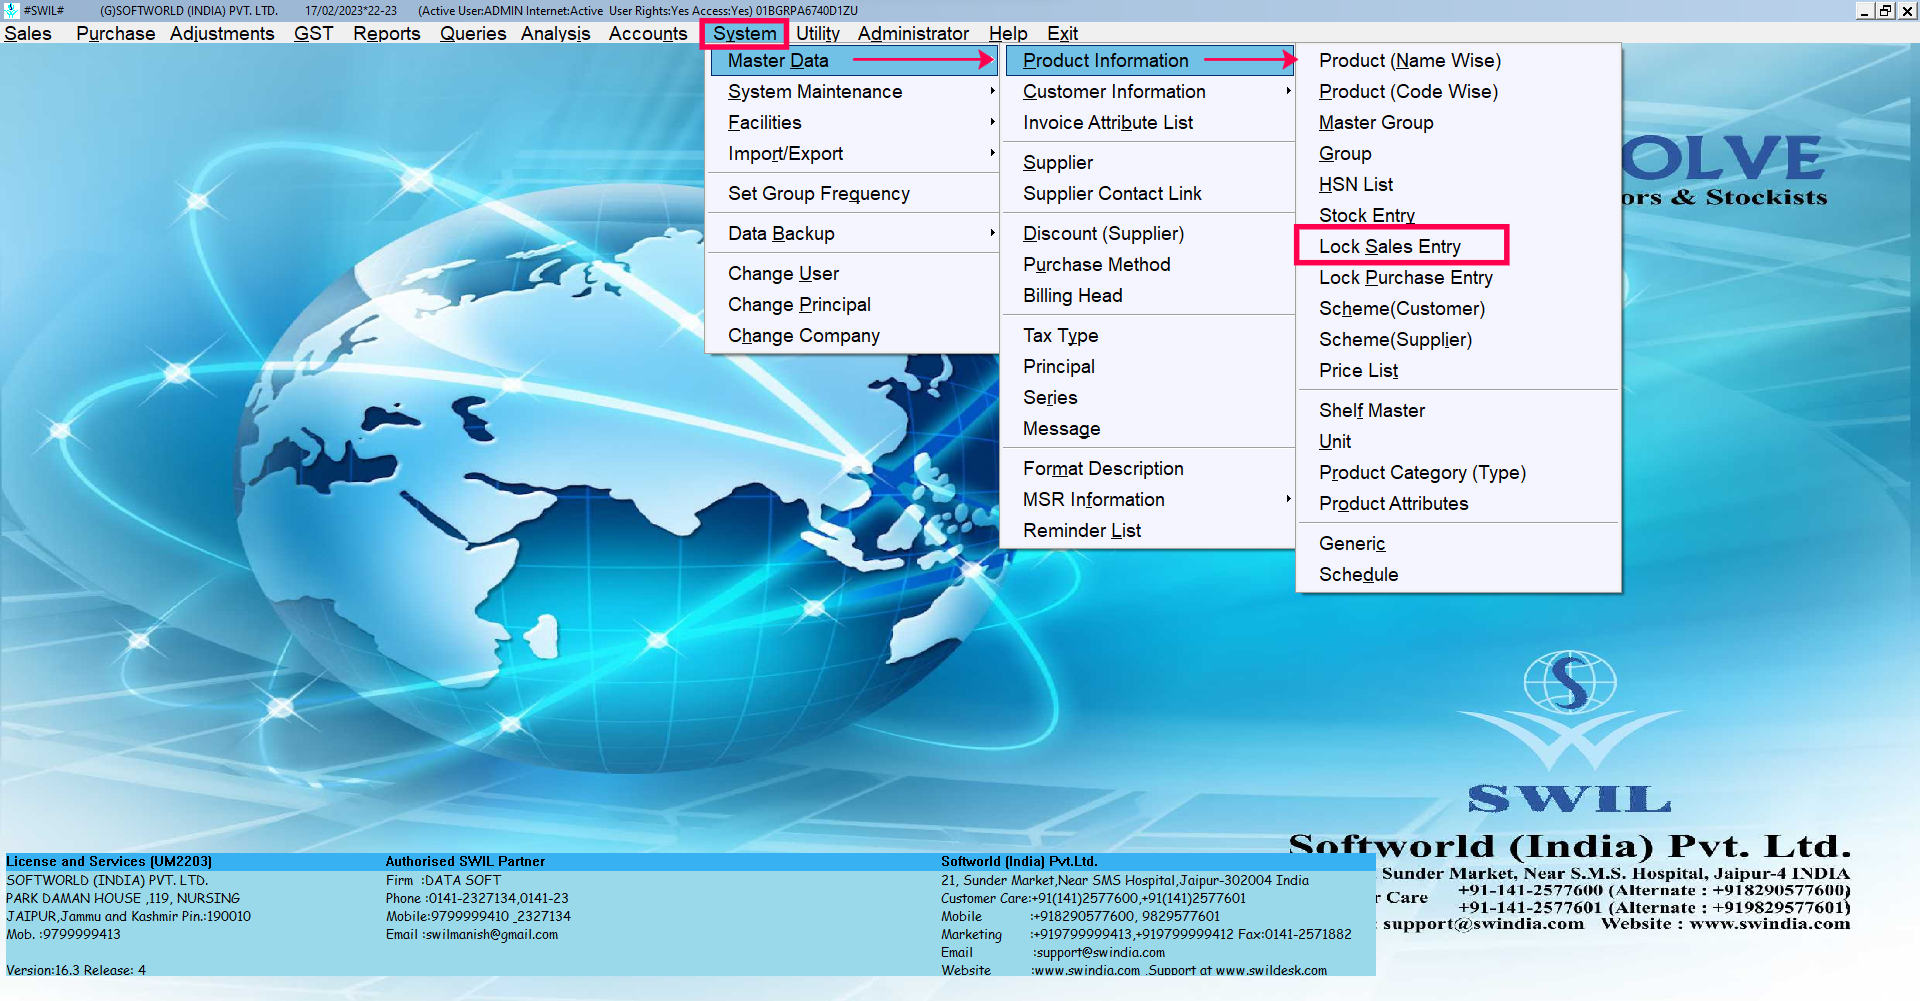
Task: Open Tax Type entry
Action: (x=1149, y=335)
